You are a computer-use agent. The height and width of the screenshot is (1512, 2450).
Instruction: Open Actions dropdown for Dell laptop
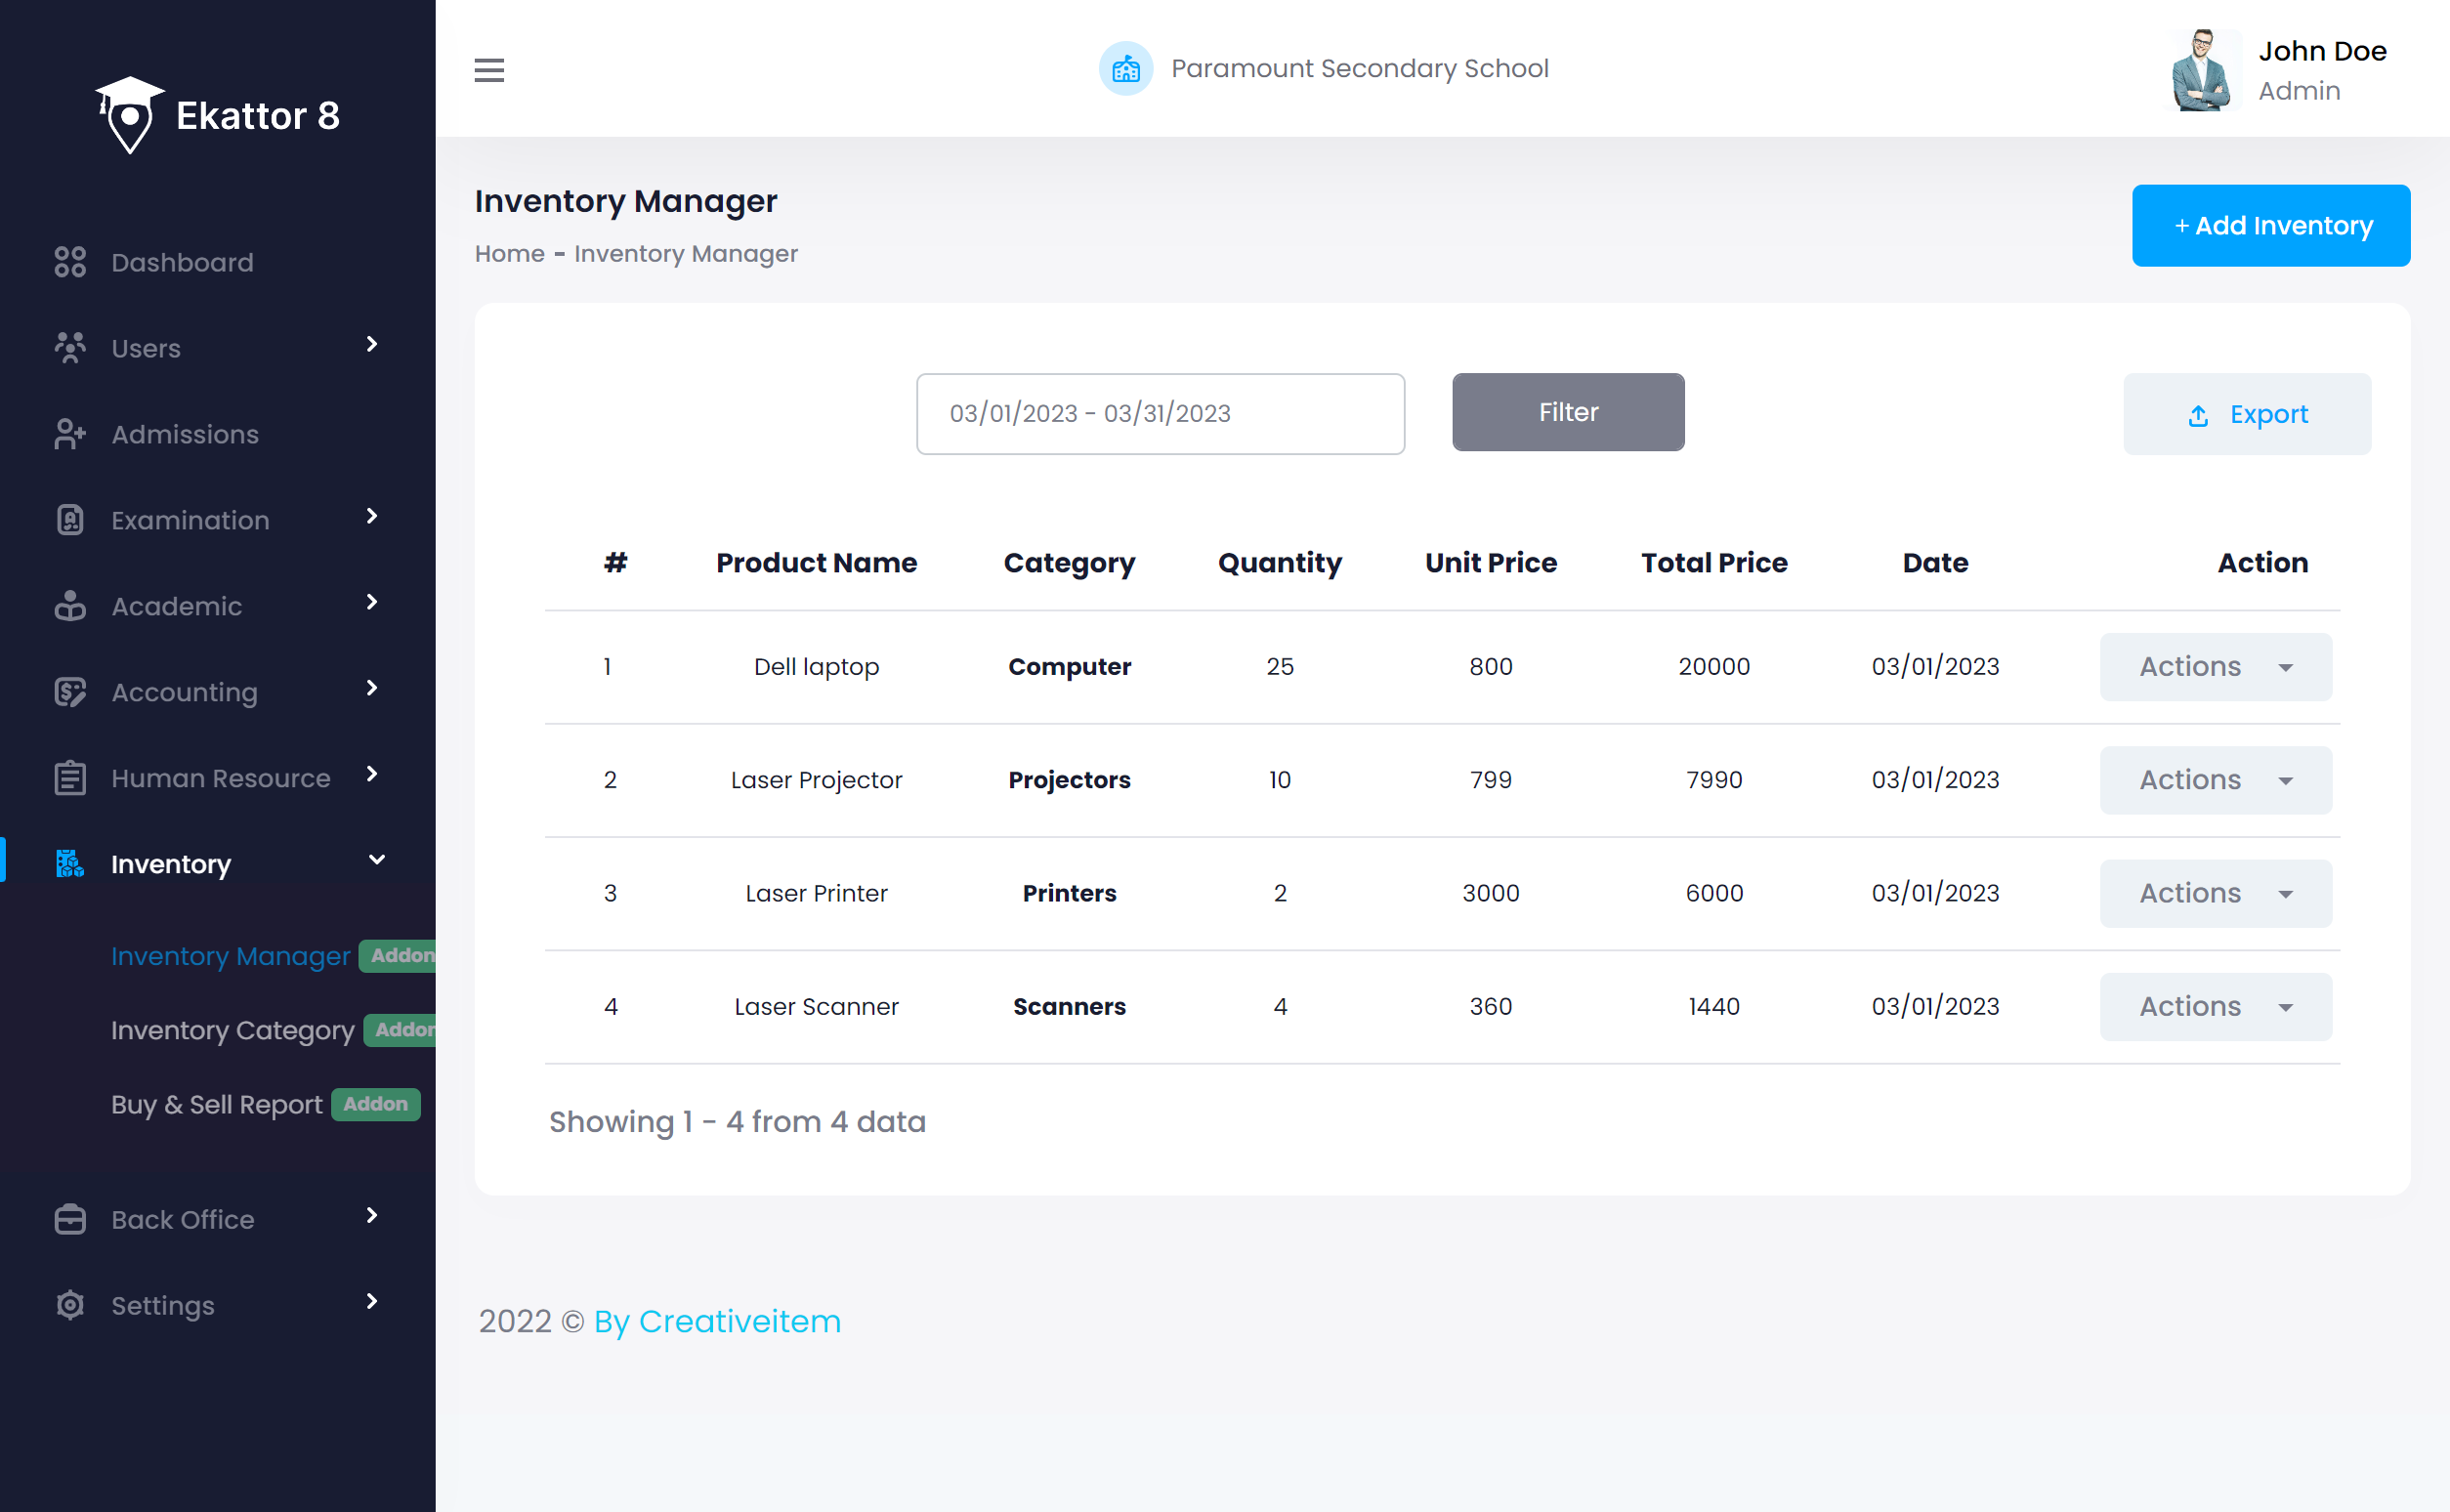coord(2215,667)
